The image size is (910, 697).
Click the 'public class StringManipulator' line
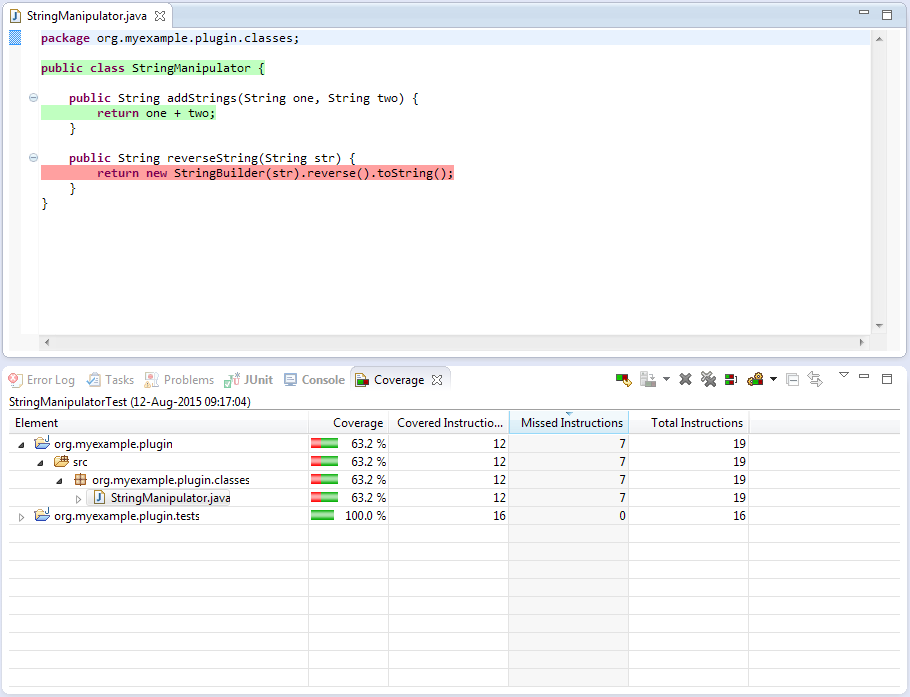pyautogui.click(x=153, y=68)
